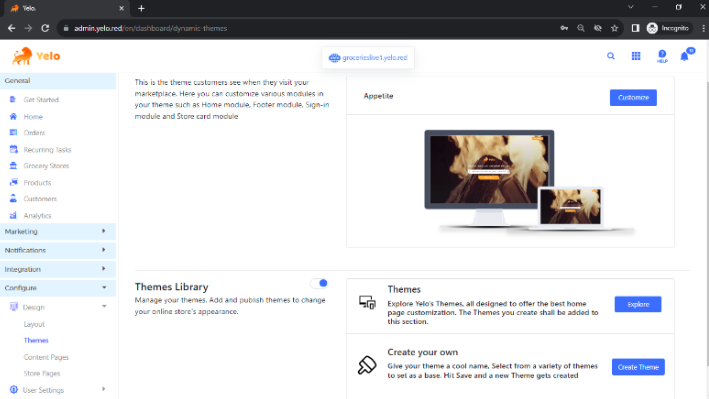Screen dimensions: 709x399
Task: Click the Create Theme button
Action: (638, 367)
